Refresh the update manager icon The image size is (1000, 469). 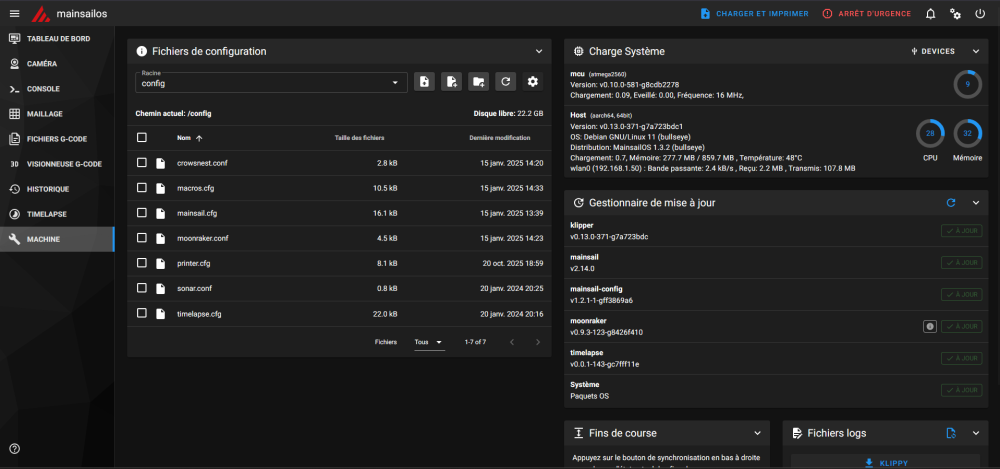point(951,203)
